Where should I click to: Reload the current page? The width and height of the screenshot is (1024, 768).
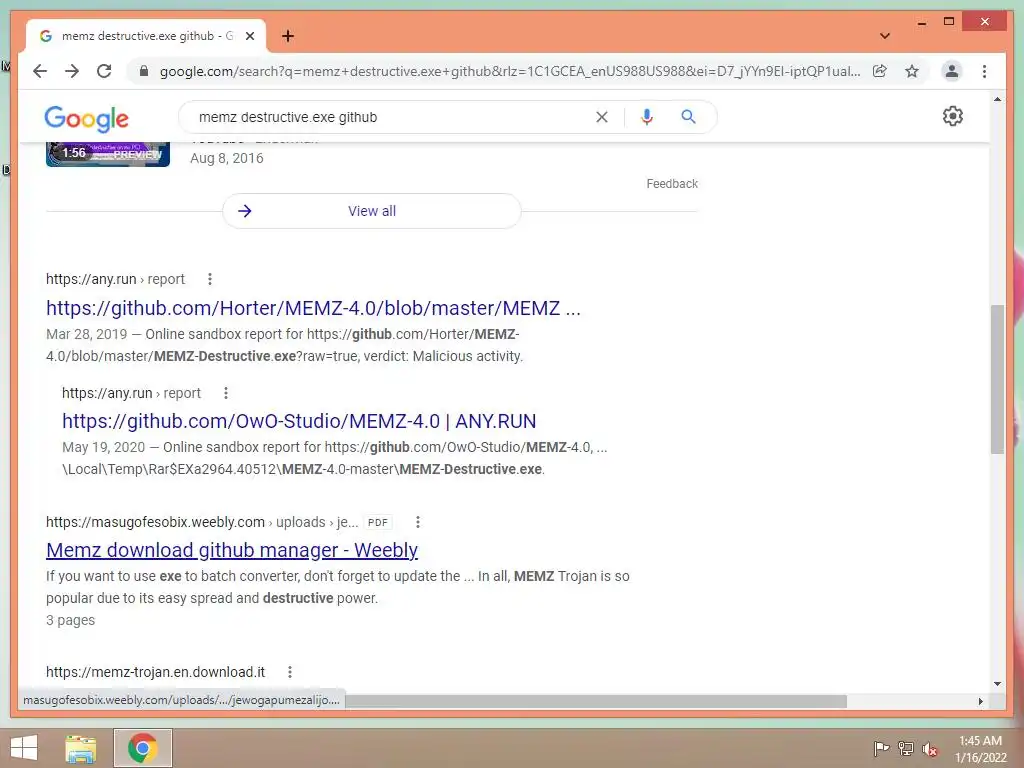104,71
